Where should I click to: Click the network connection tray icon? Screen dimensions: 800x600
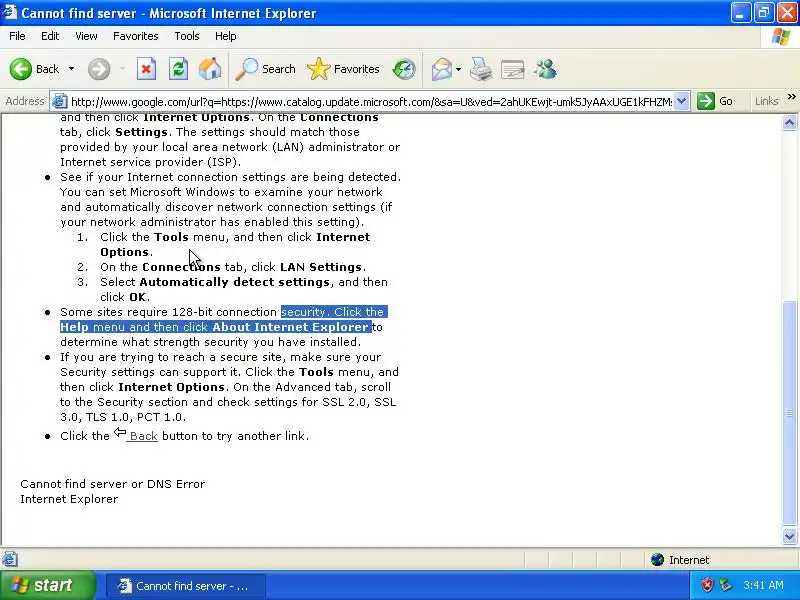click(x=725, y=585)
